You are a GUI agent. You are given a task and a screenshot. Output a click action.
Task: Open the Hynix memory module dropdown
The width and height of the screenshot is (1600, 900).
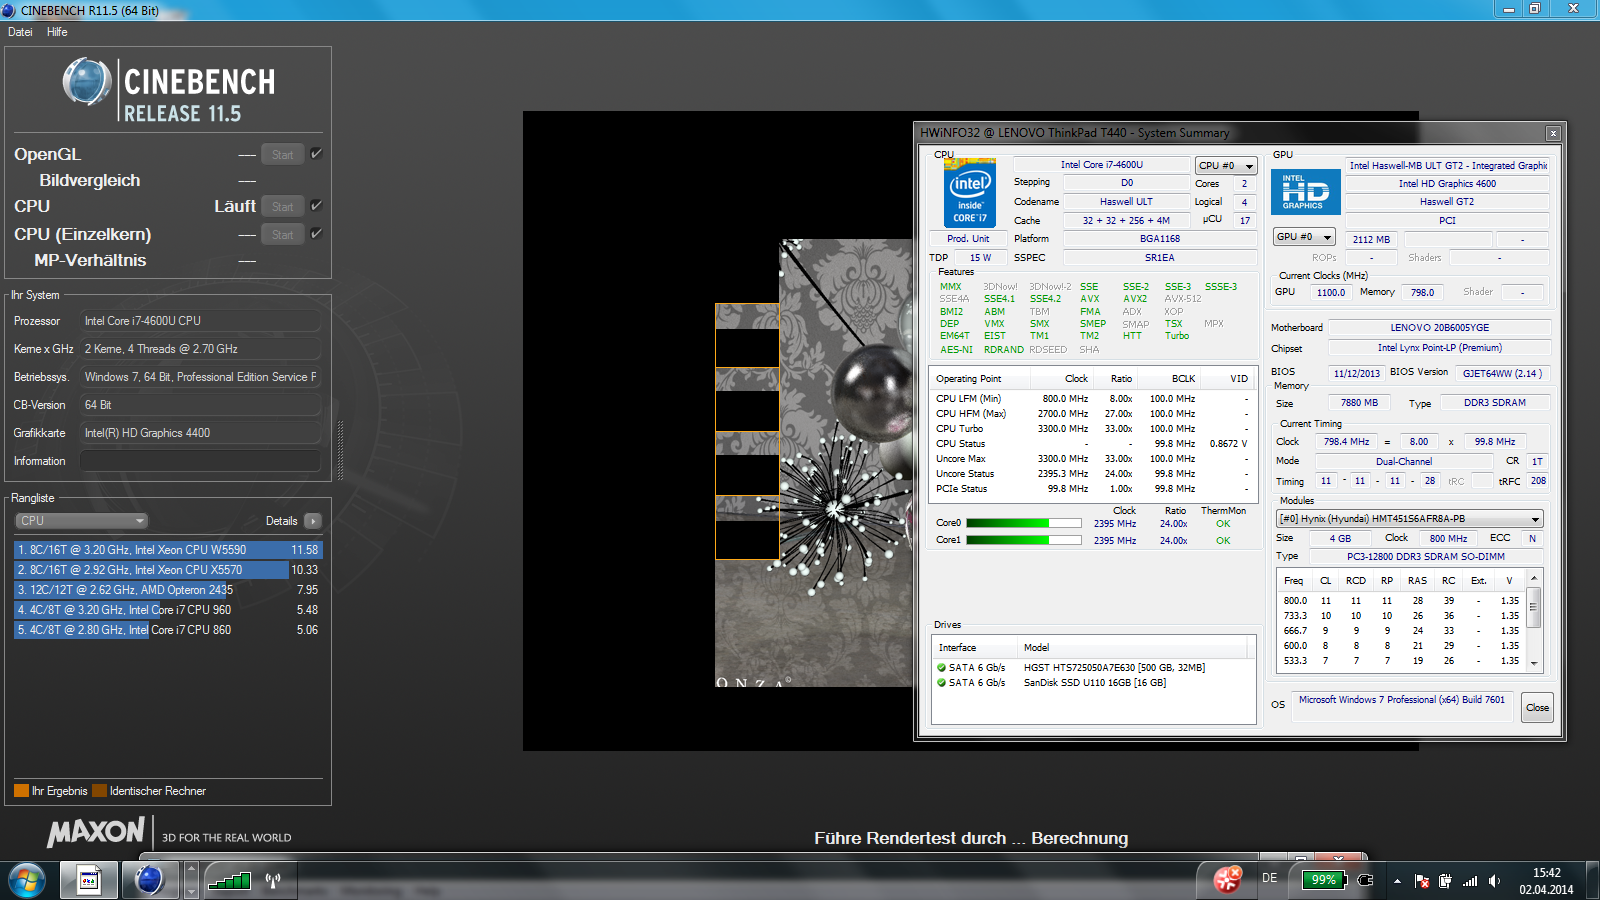[x=1409, y=519]
